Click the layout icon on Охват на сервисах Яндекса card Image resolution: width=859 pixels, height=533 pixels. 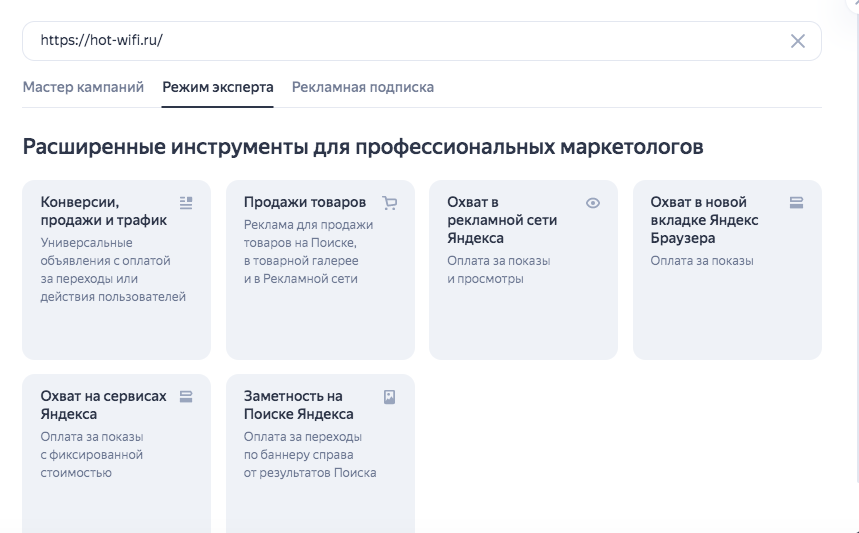point(186,397)
